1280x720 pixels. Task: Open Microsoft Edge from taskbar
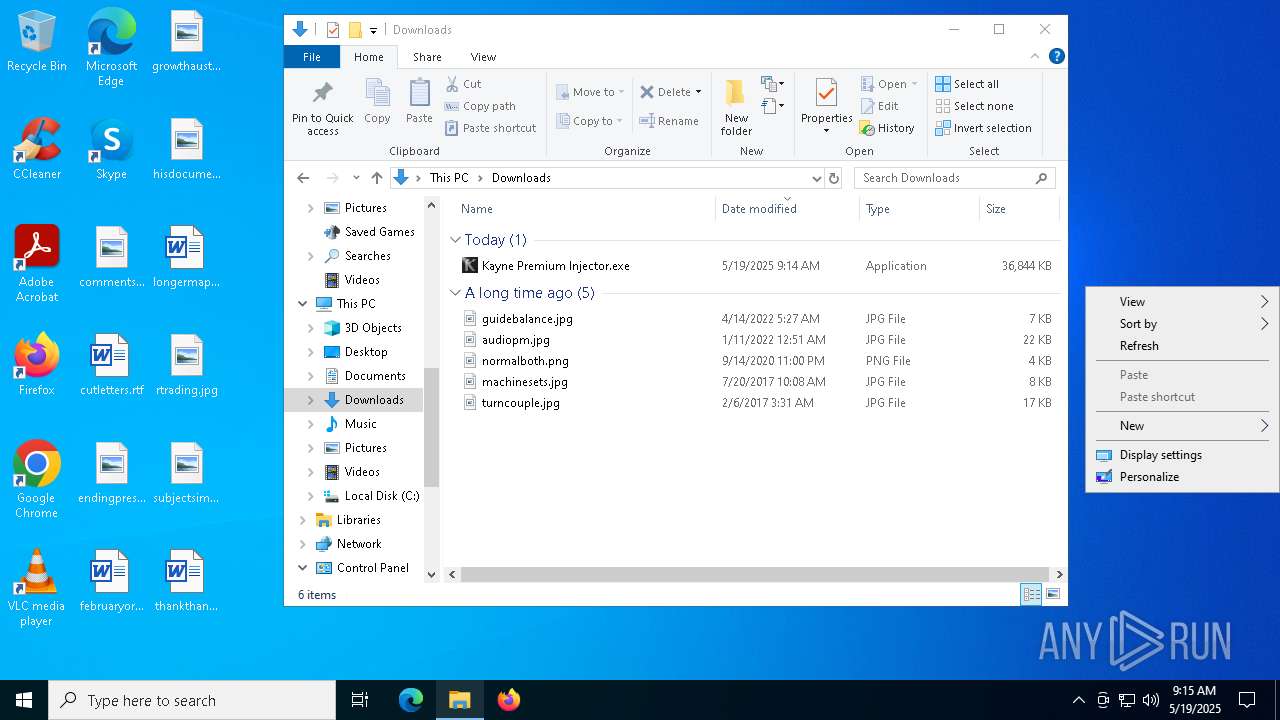[411, 700]
